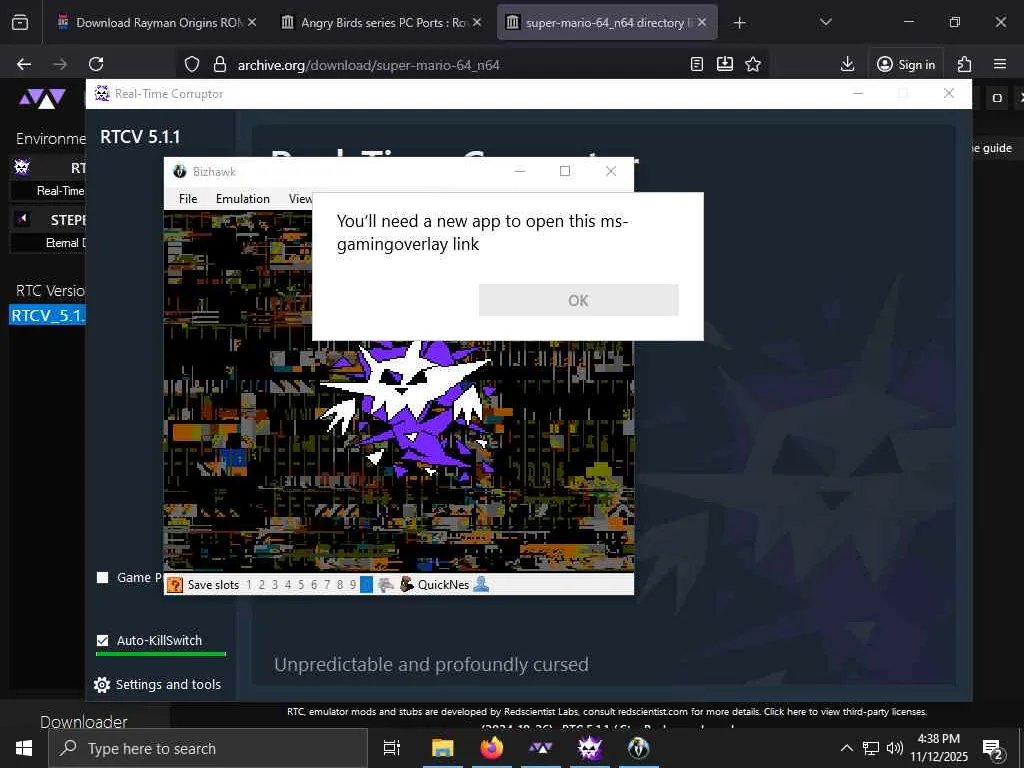This screenshot has width=1024, height=768.
Task: Open the browser downloads panel
Action: click(x=847, y=64)
